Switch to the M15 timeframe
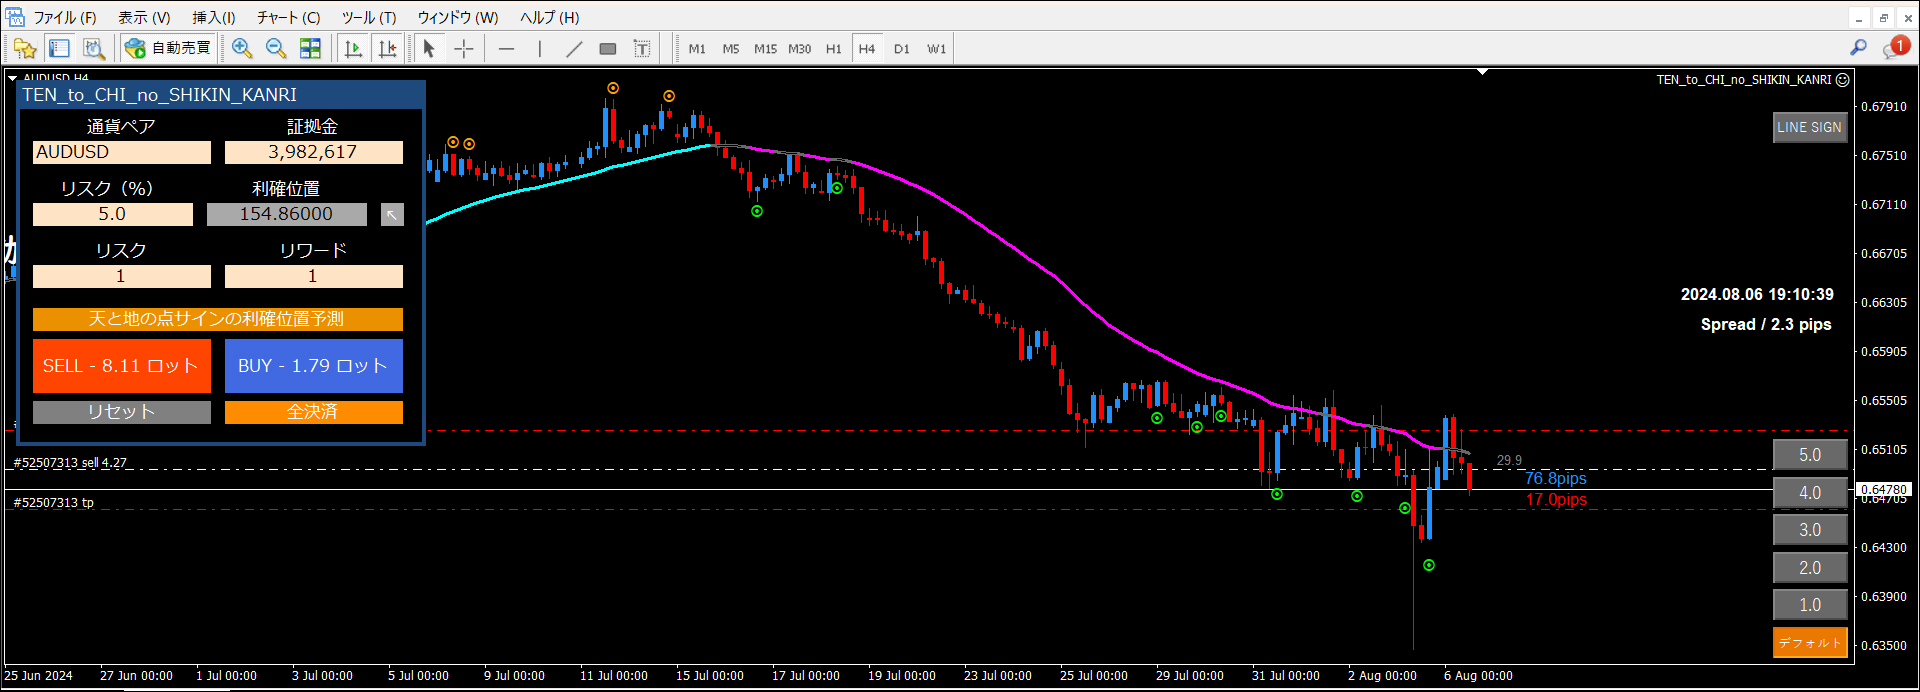The height and width of the screenshot is (692, 1920). coord(765,49)
